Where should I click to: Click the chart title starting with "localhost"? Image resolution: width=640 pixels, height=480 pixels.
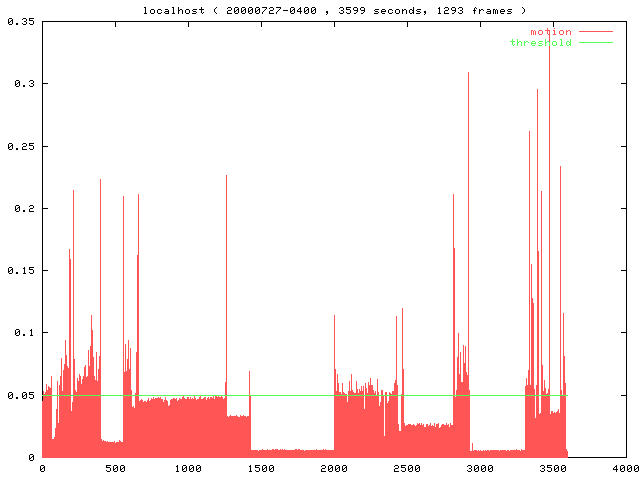coord(322,9)
